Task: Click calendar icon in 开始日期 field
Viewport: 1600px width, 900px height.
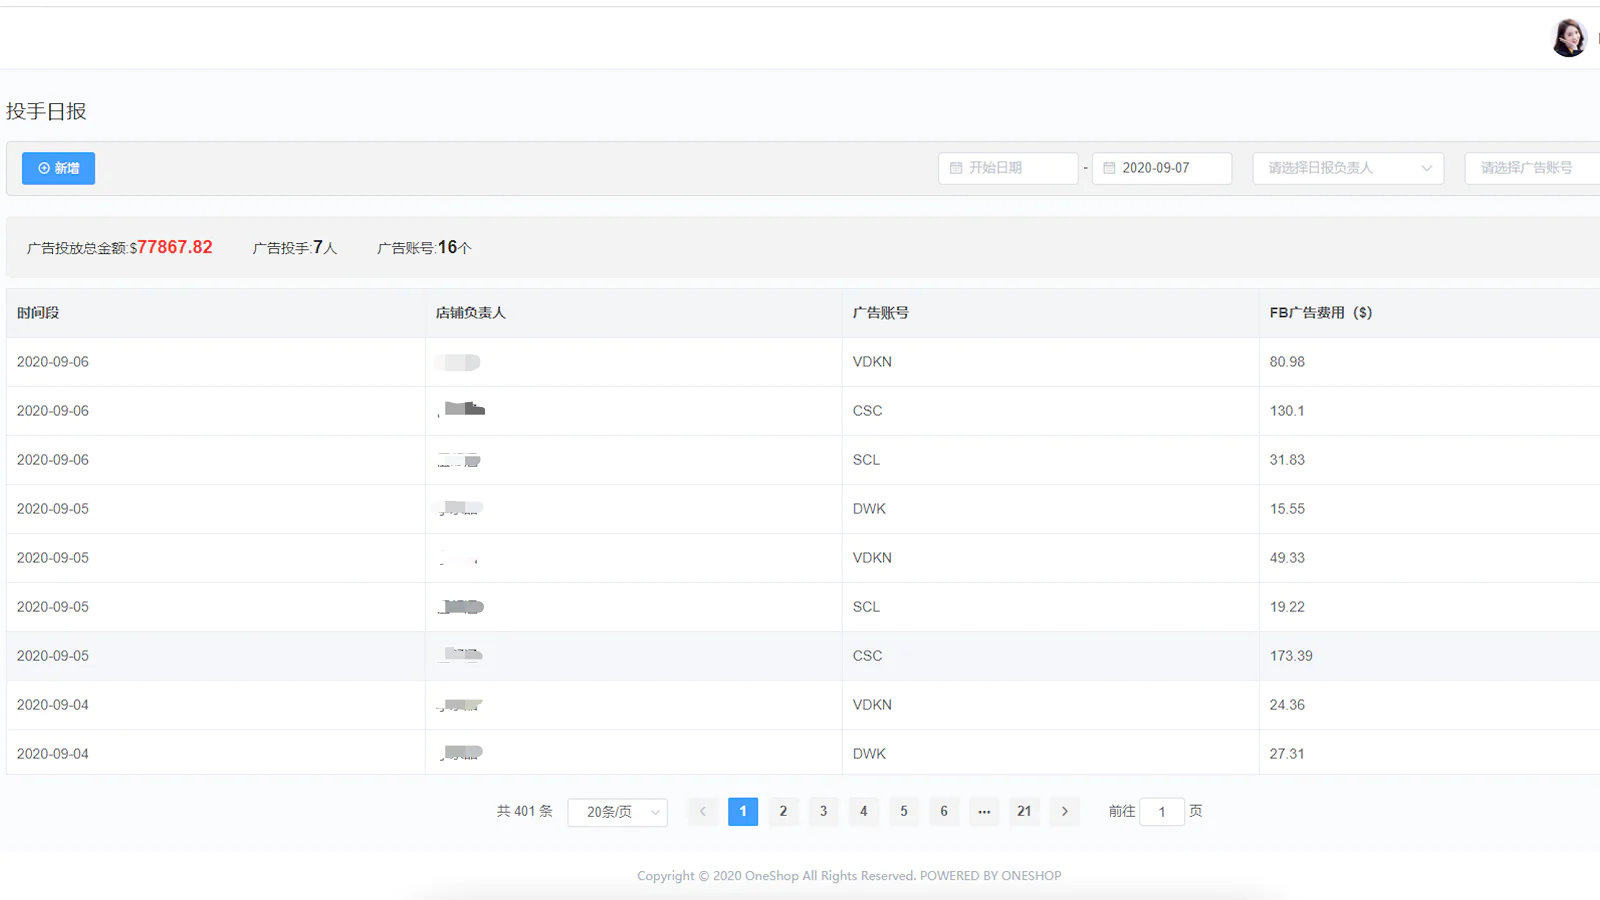Action: coord(956,168)
